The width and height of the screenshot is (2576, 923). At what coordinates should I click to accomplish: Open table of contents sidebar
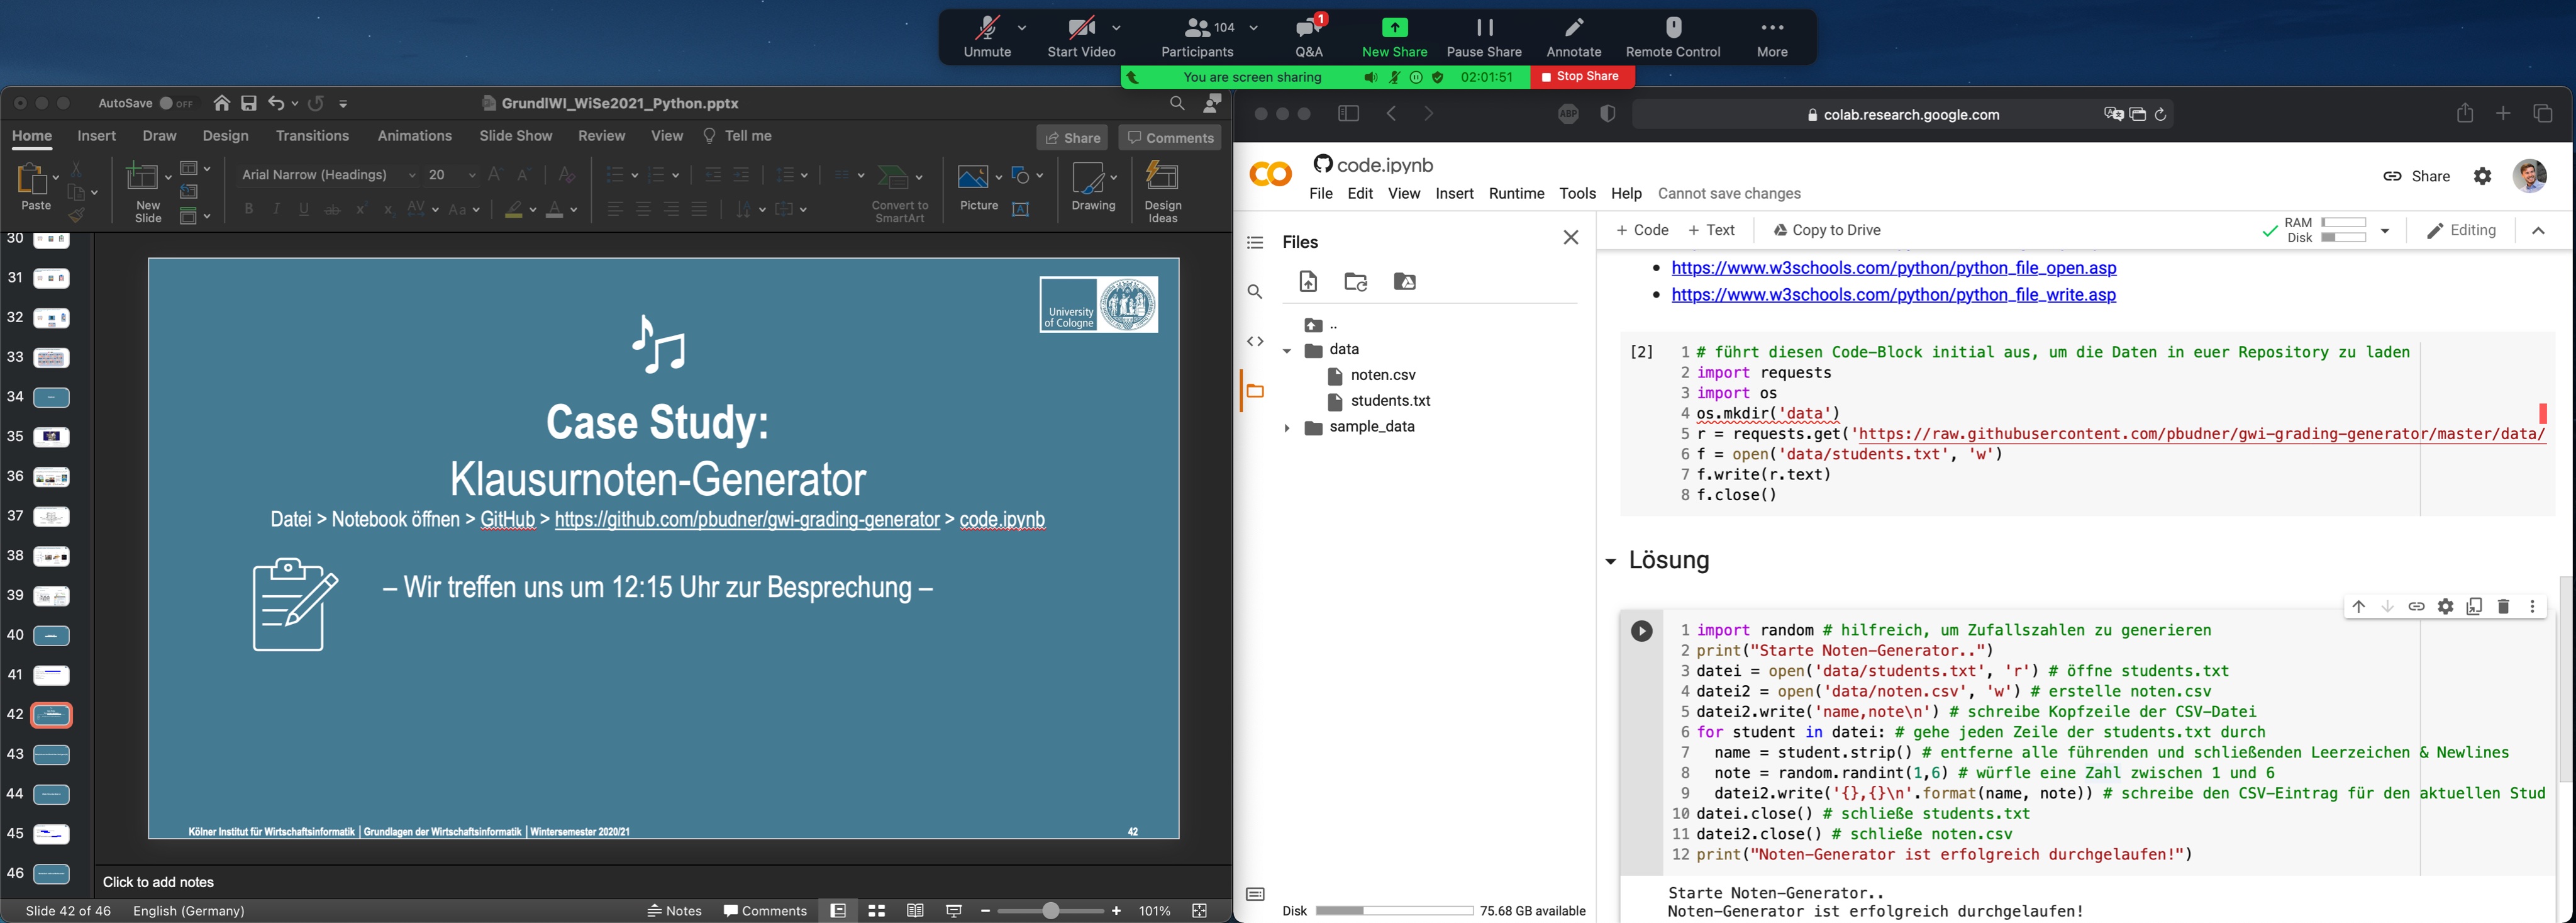pos(1255,242)
